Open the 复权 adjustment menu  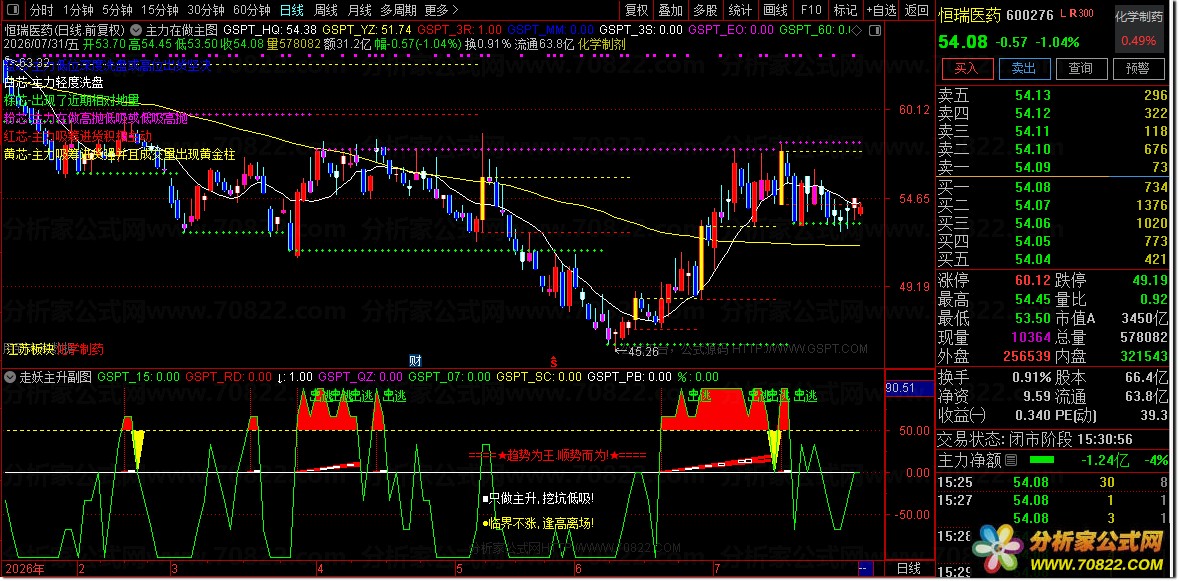pos(637,11)
